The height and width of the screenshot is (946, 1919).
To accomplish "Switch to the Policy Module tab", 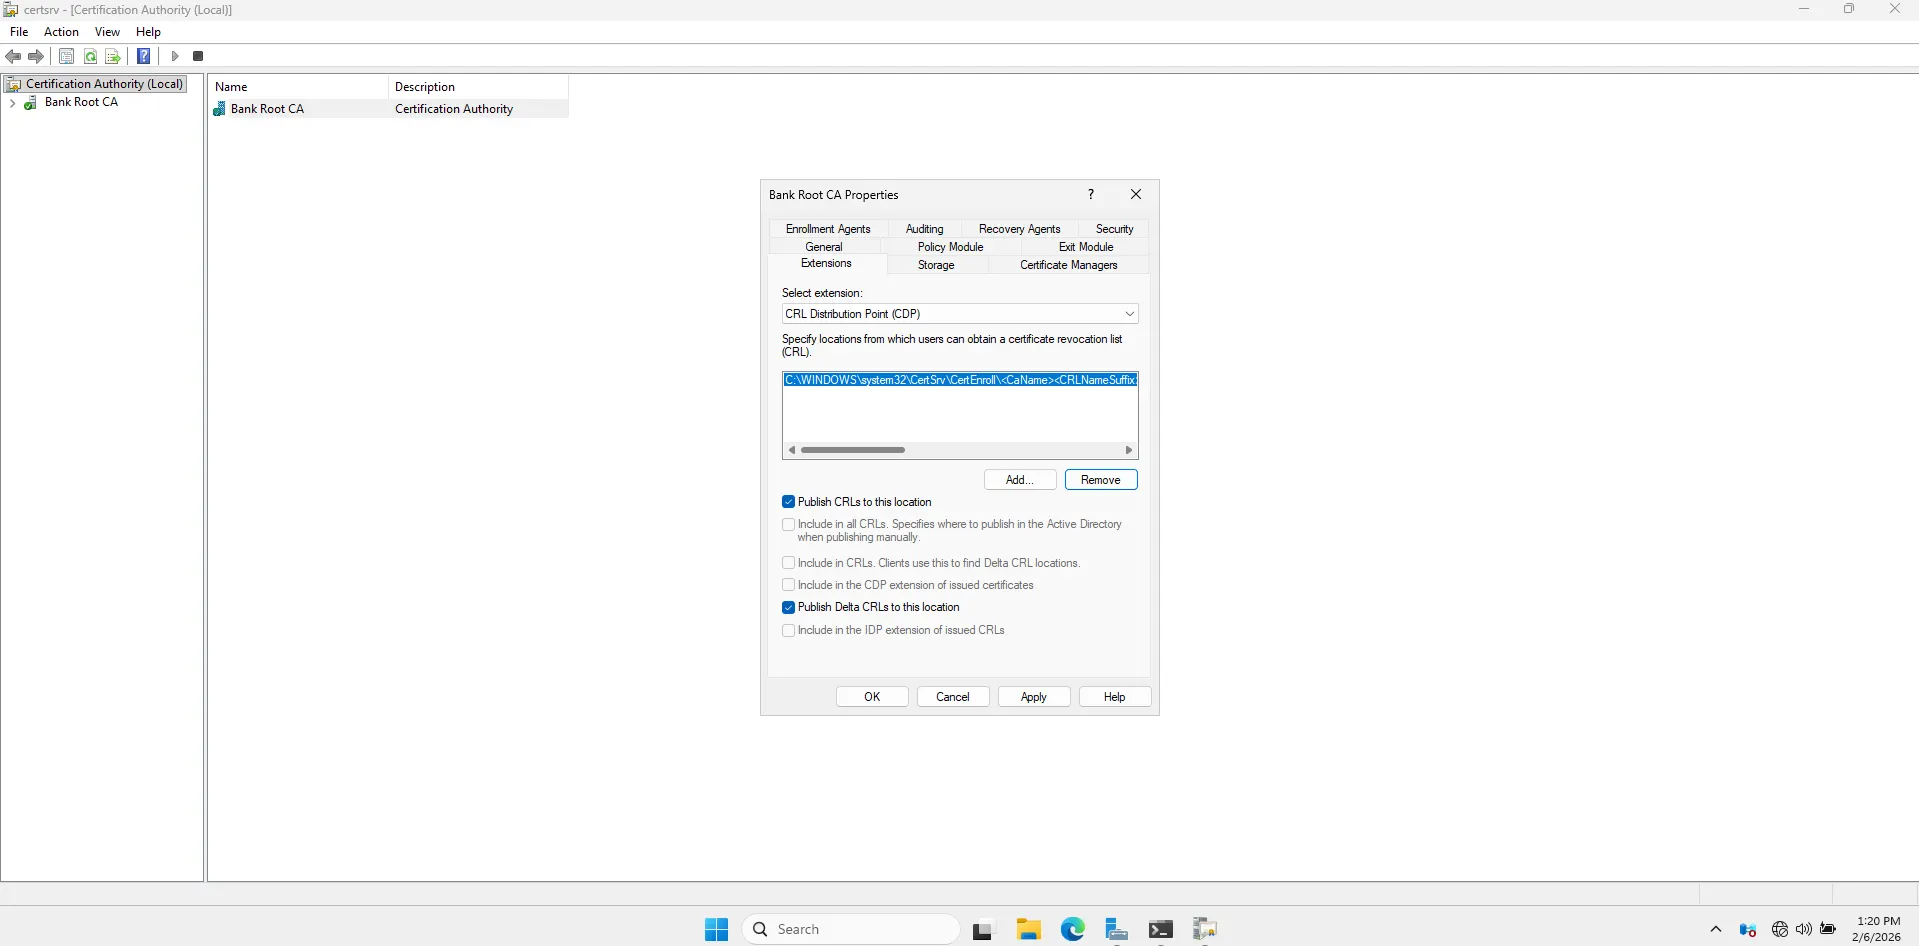I will pyautogui.click(x=950, y=247).
